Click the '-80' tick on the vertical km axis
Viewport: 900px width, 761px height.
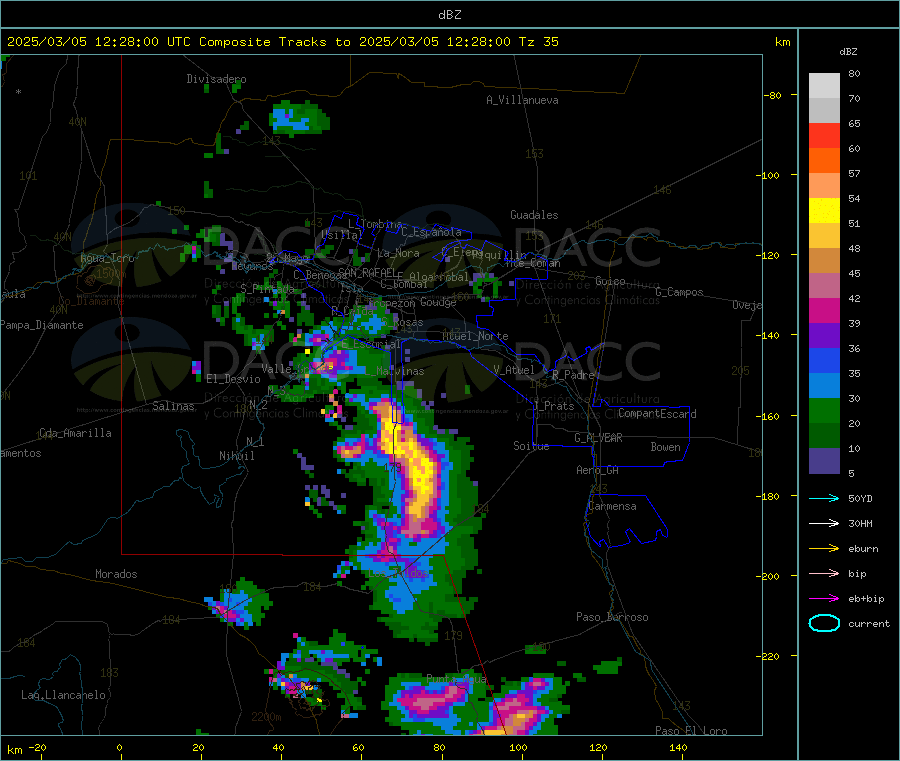point(773,95)
